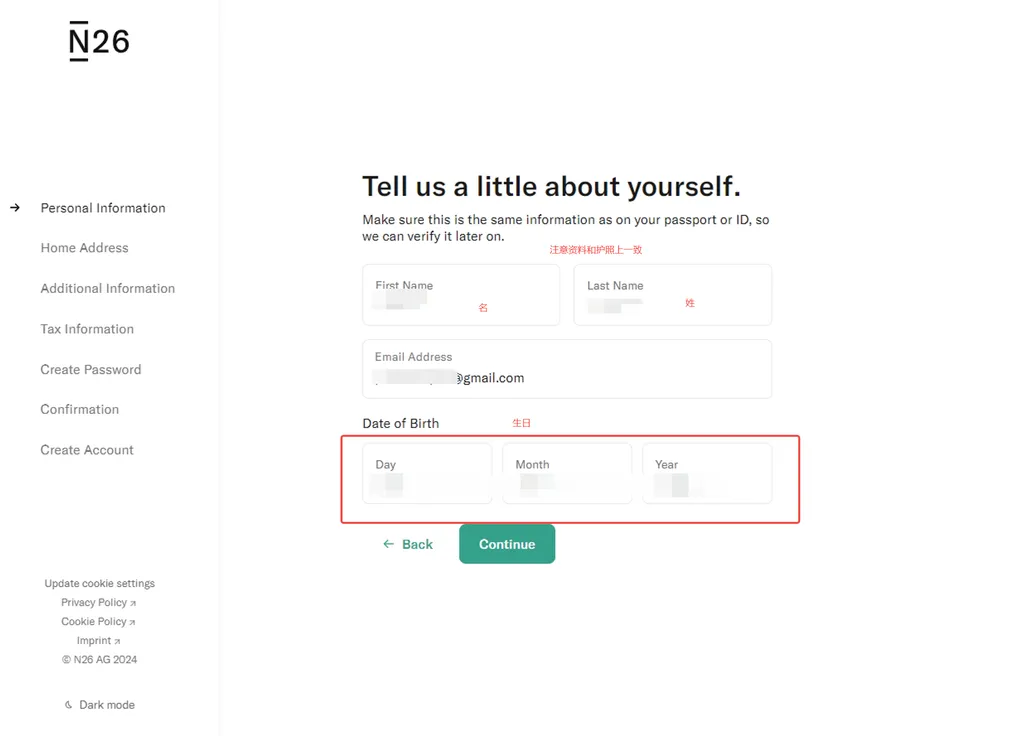Screen dimensions: 1024x736
Task: Click into the Email Address field
Action: point(567,369)
